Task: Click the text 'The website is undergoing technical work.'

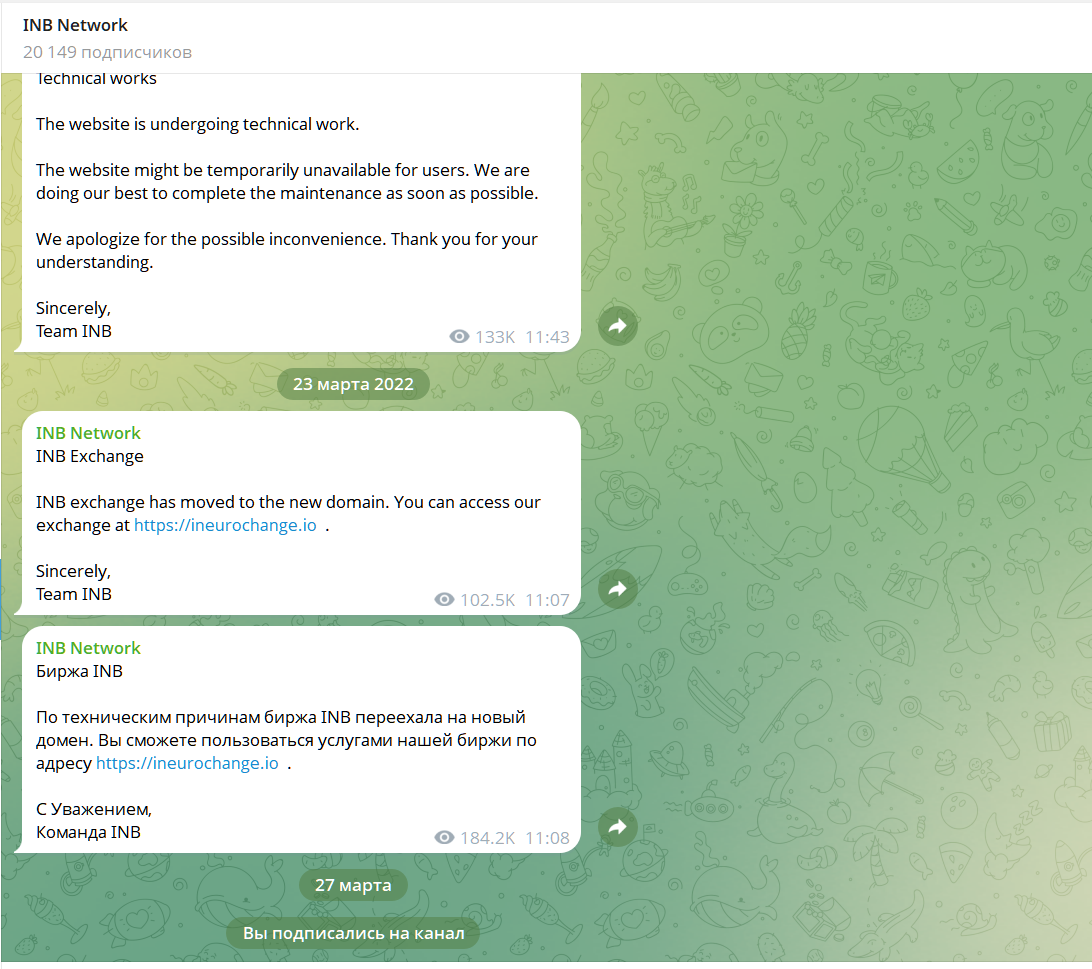Action: 198,124
